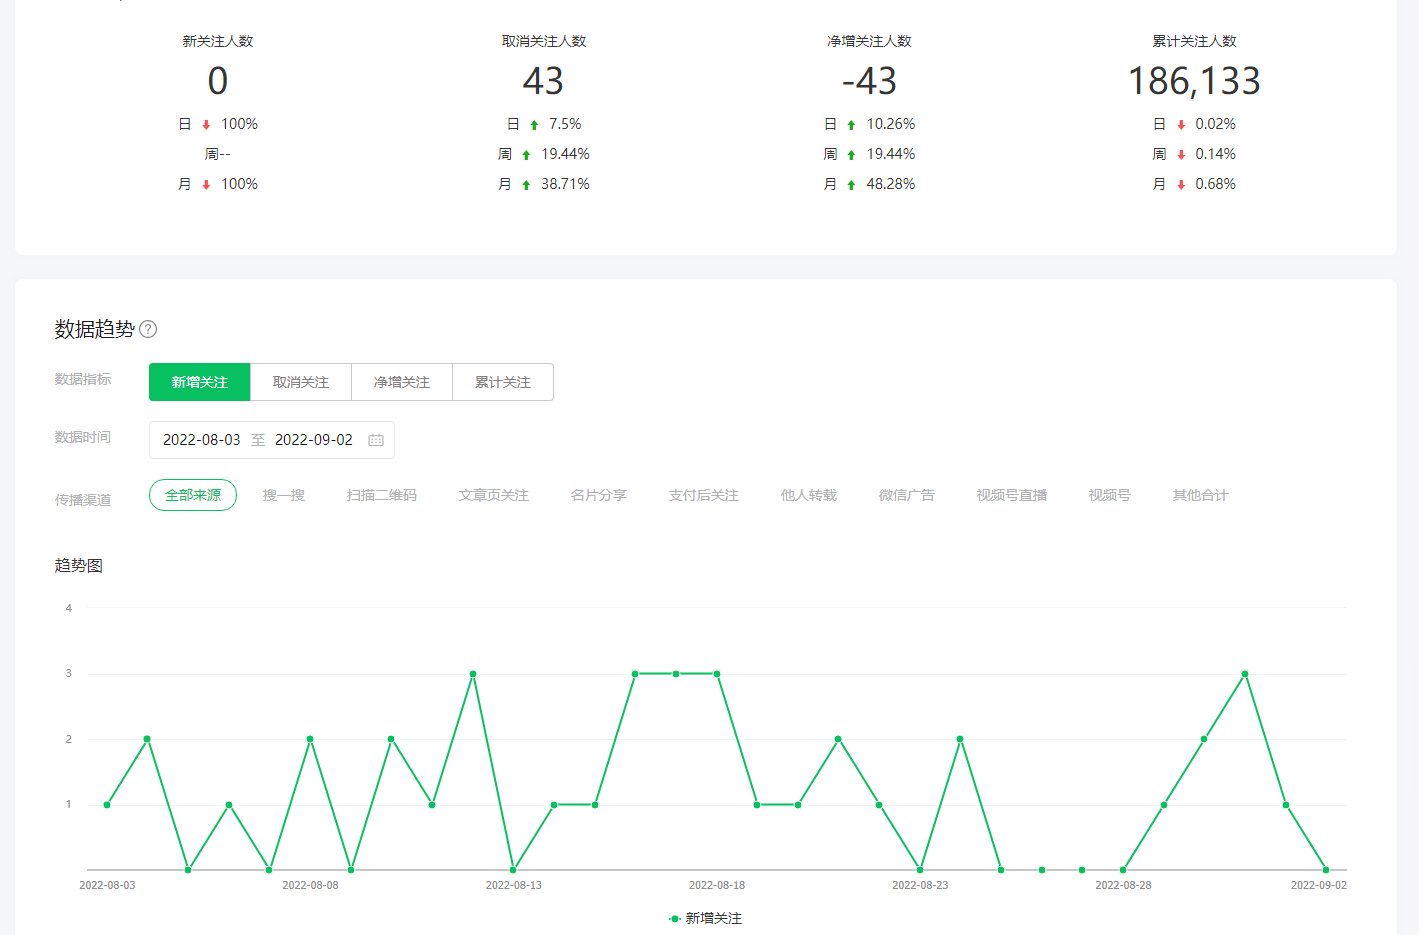Filter by 其他合计 channel
Screen dimensions: 1419x935
coord(1201,495)
